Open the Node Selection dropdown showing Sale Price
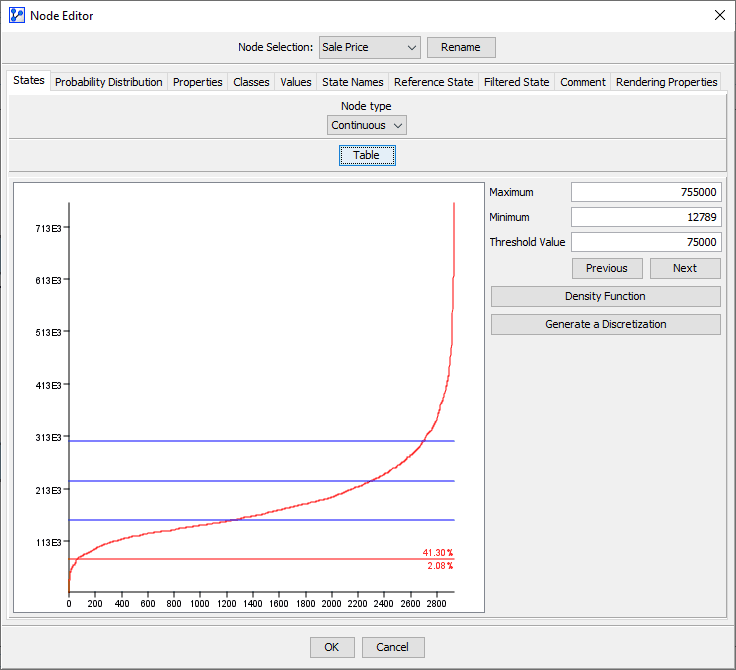 pyautogui.click(x=369, y=47)
